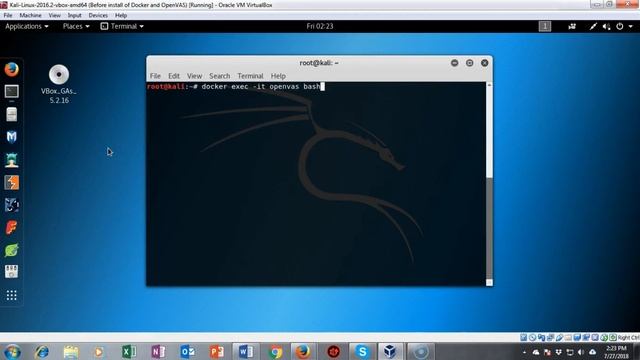
Task: Open Firefox from Windows taskbar
Action: click(303, 352)
